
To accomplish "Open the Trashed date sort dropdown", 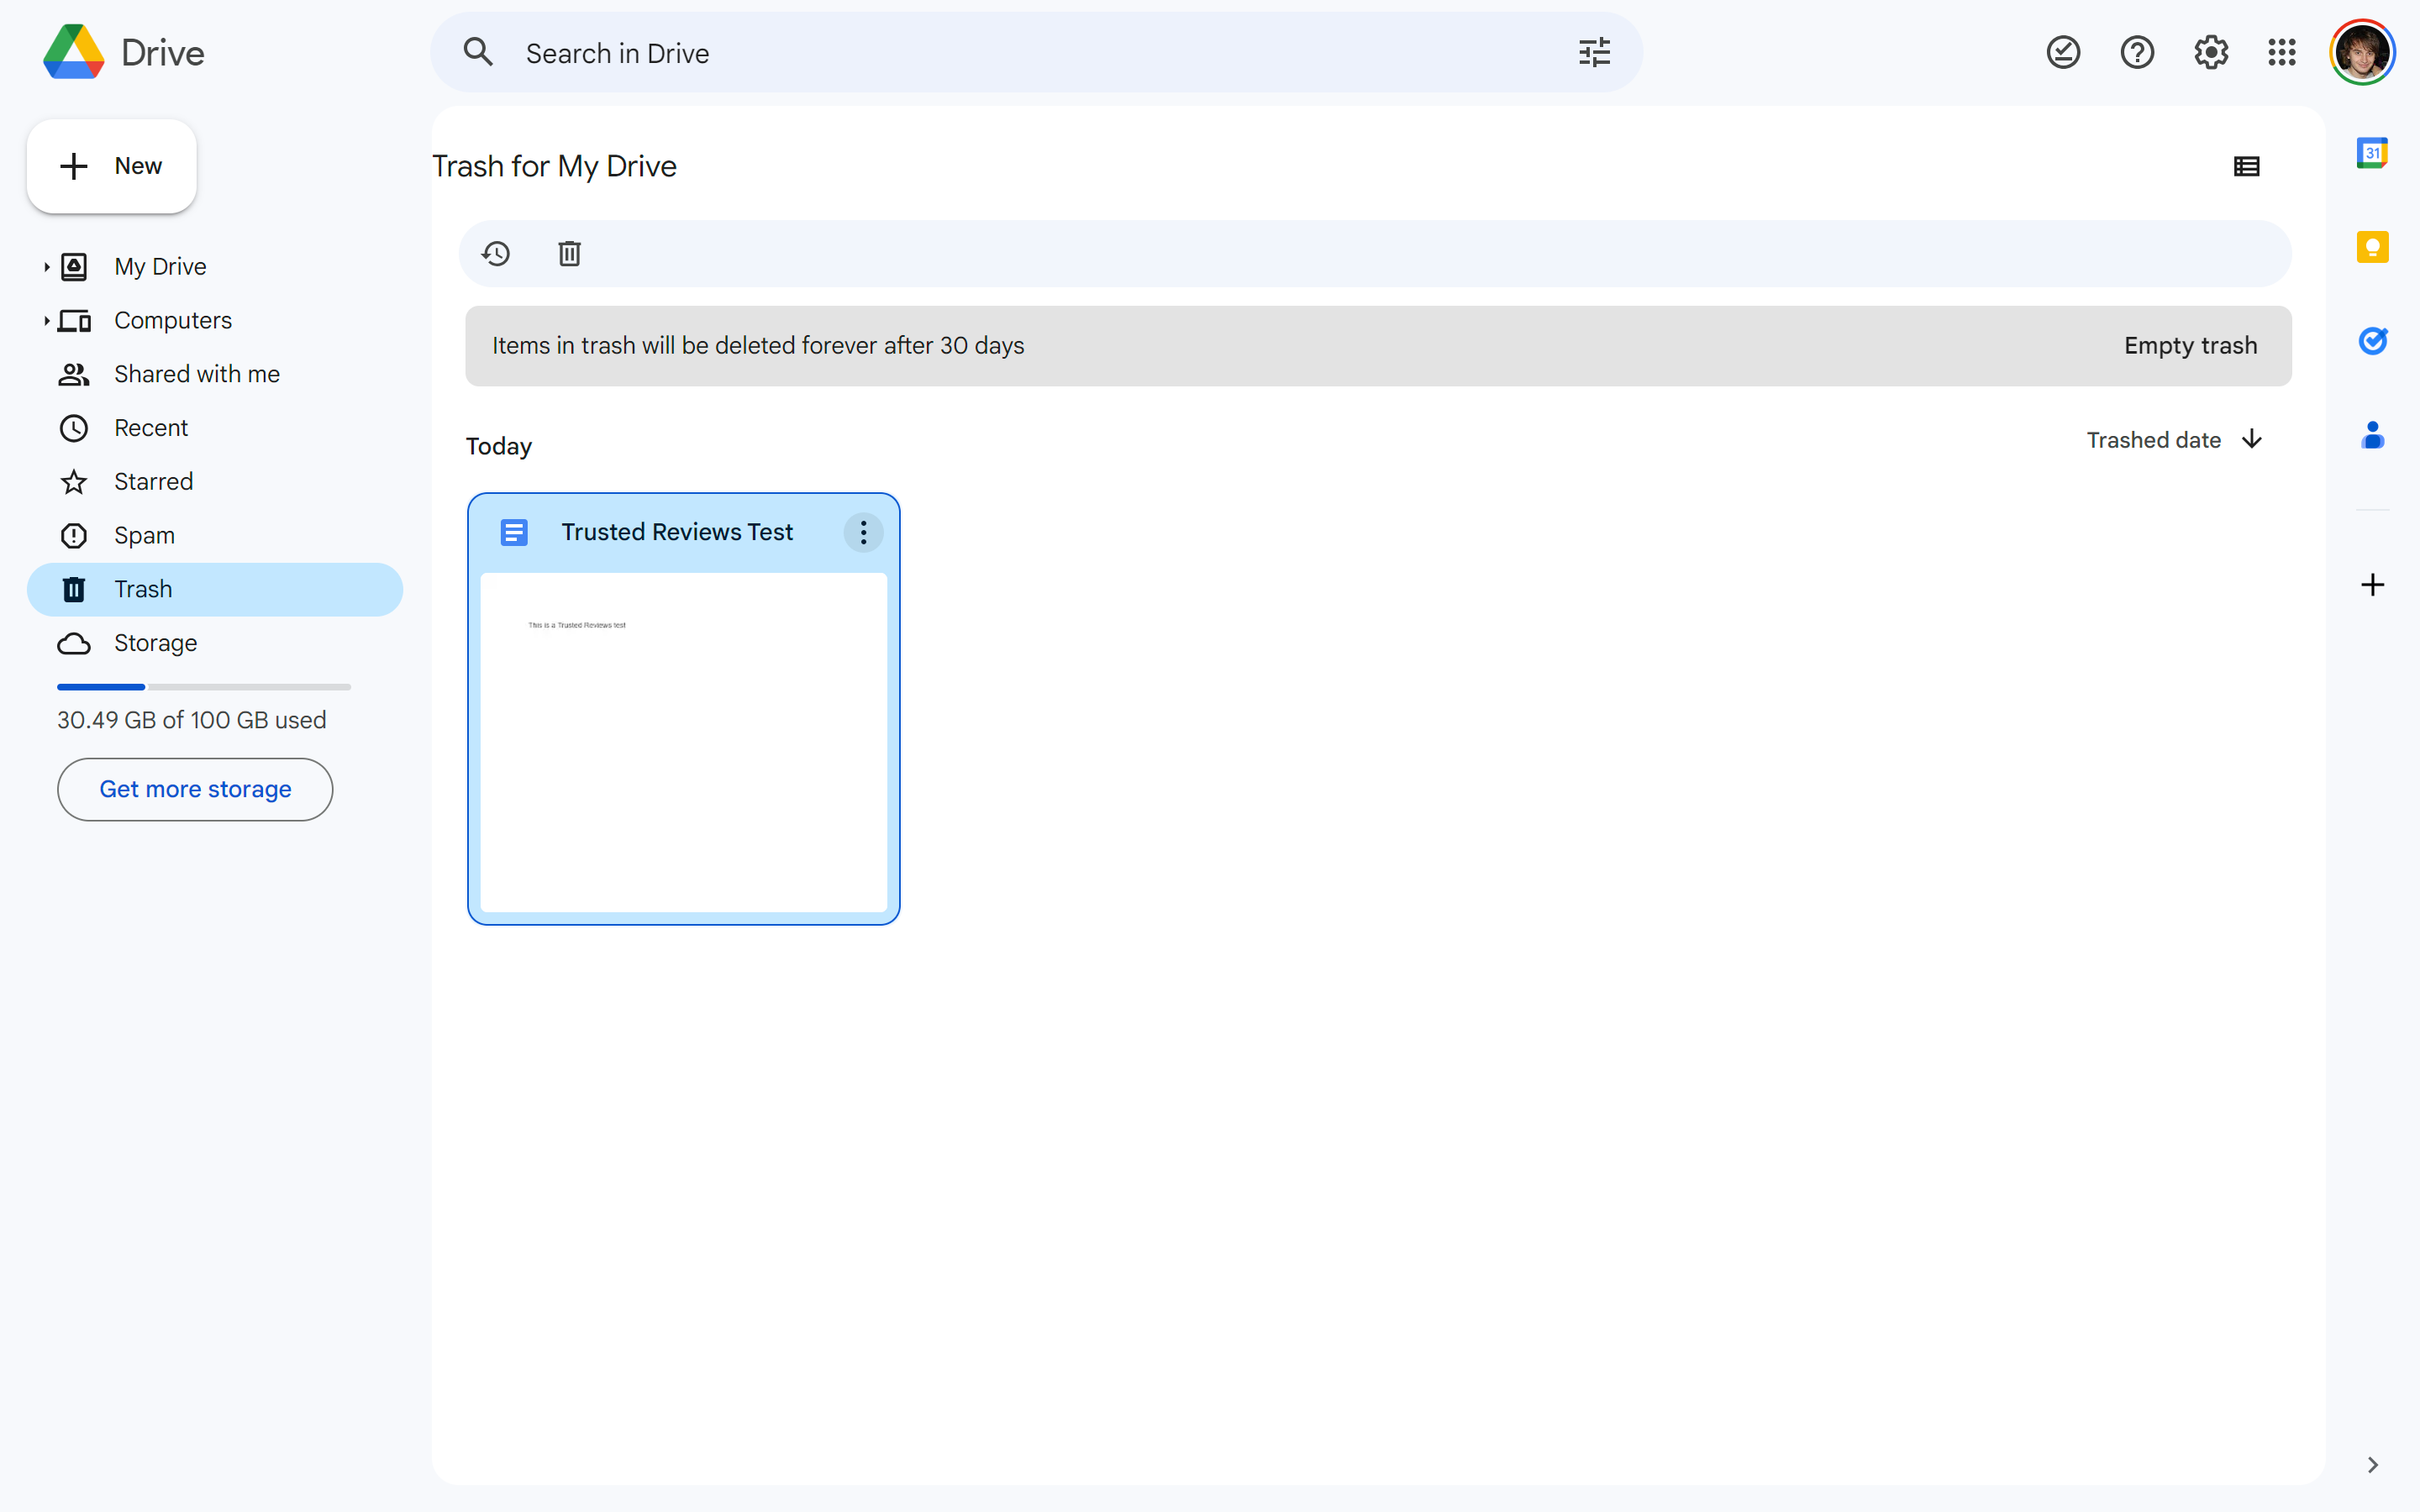I will click(x=2154, y=440).
